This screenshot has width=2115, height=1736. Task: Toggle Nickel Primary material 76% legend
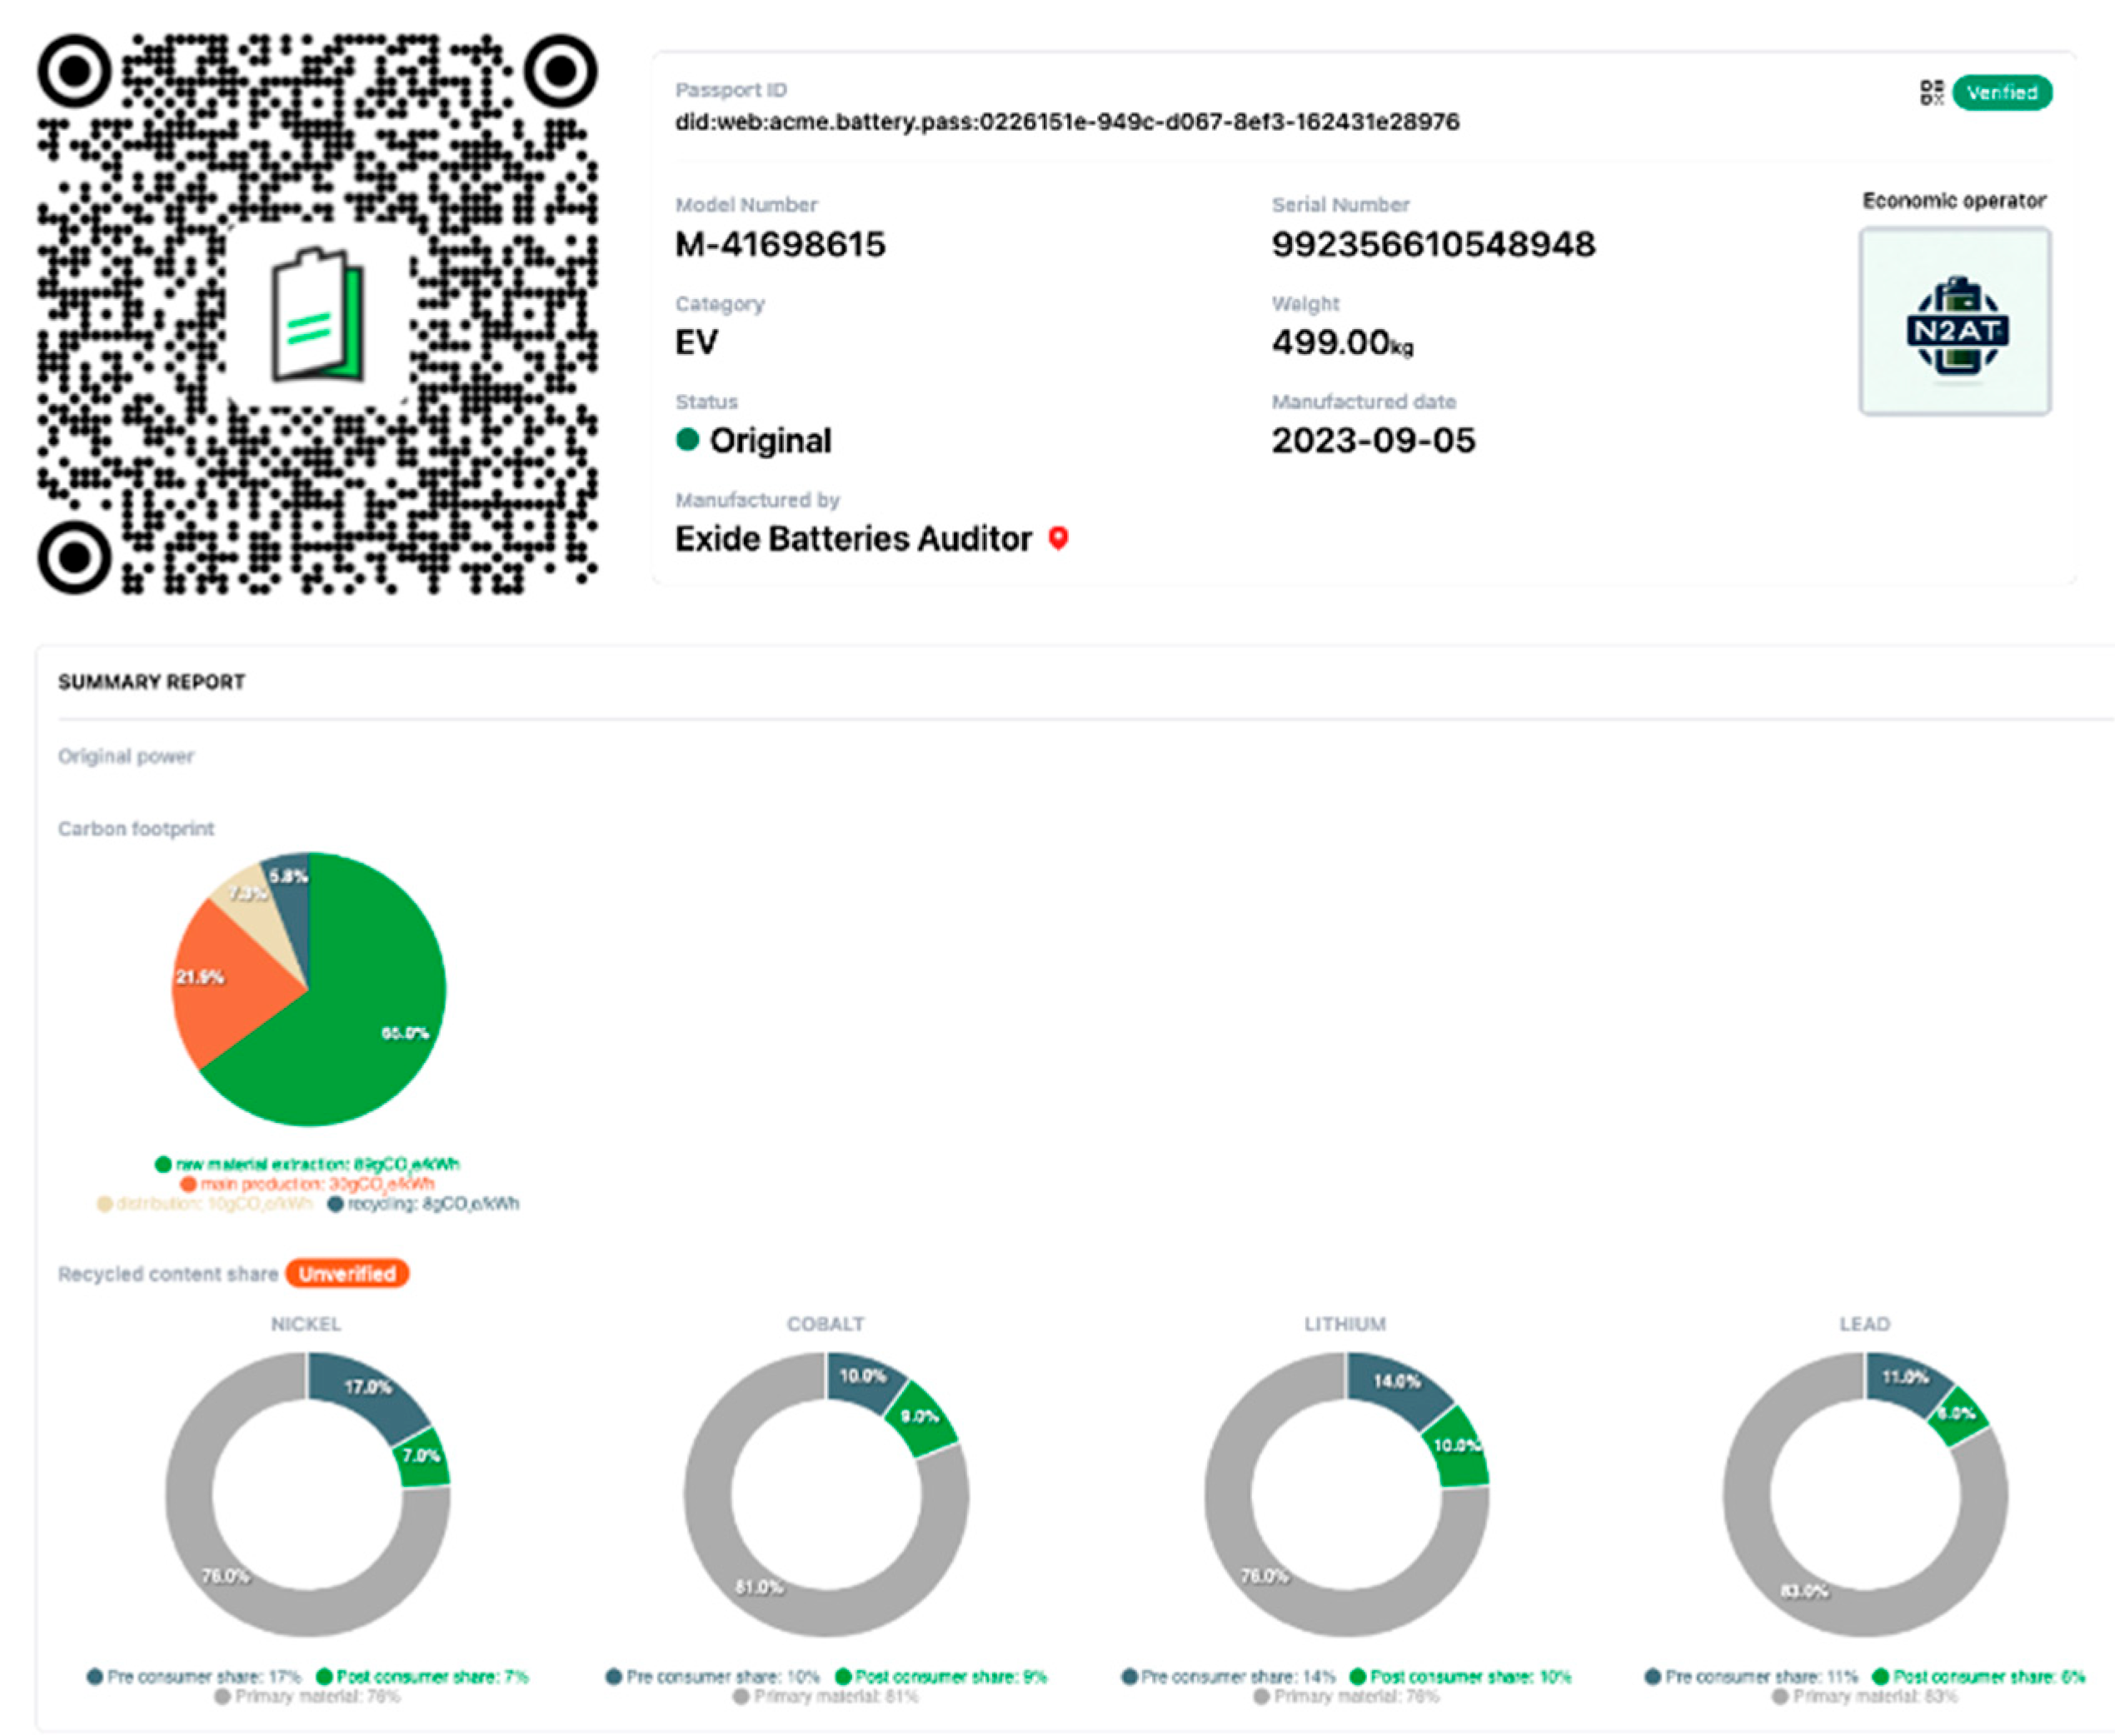click(x=307, y=1696)
